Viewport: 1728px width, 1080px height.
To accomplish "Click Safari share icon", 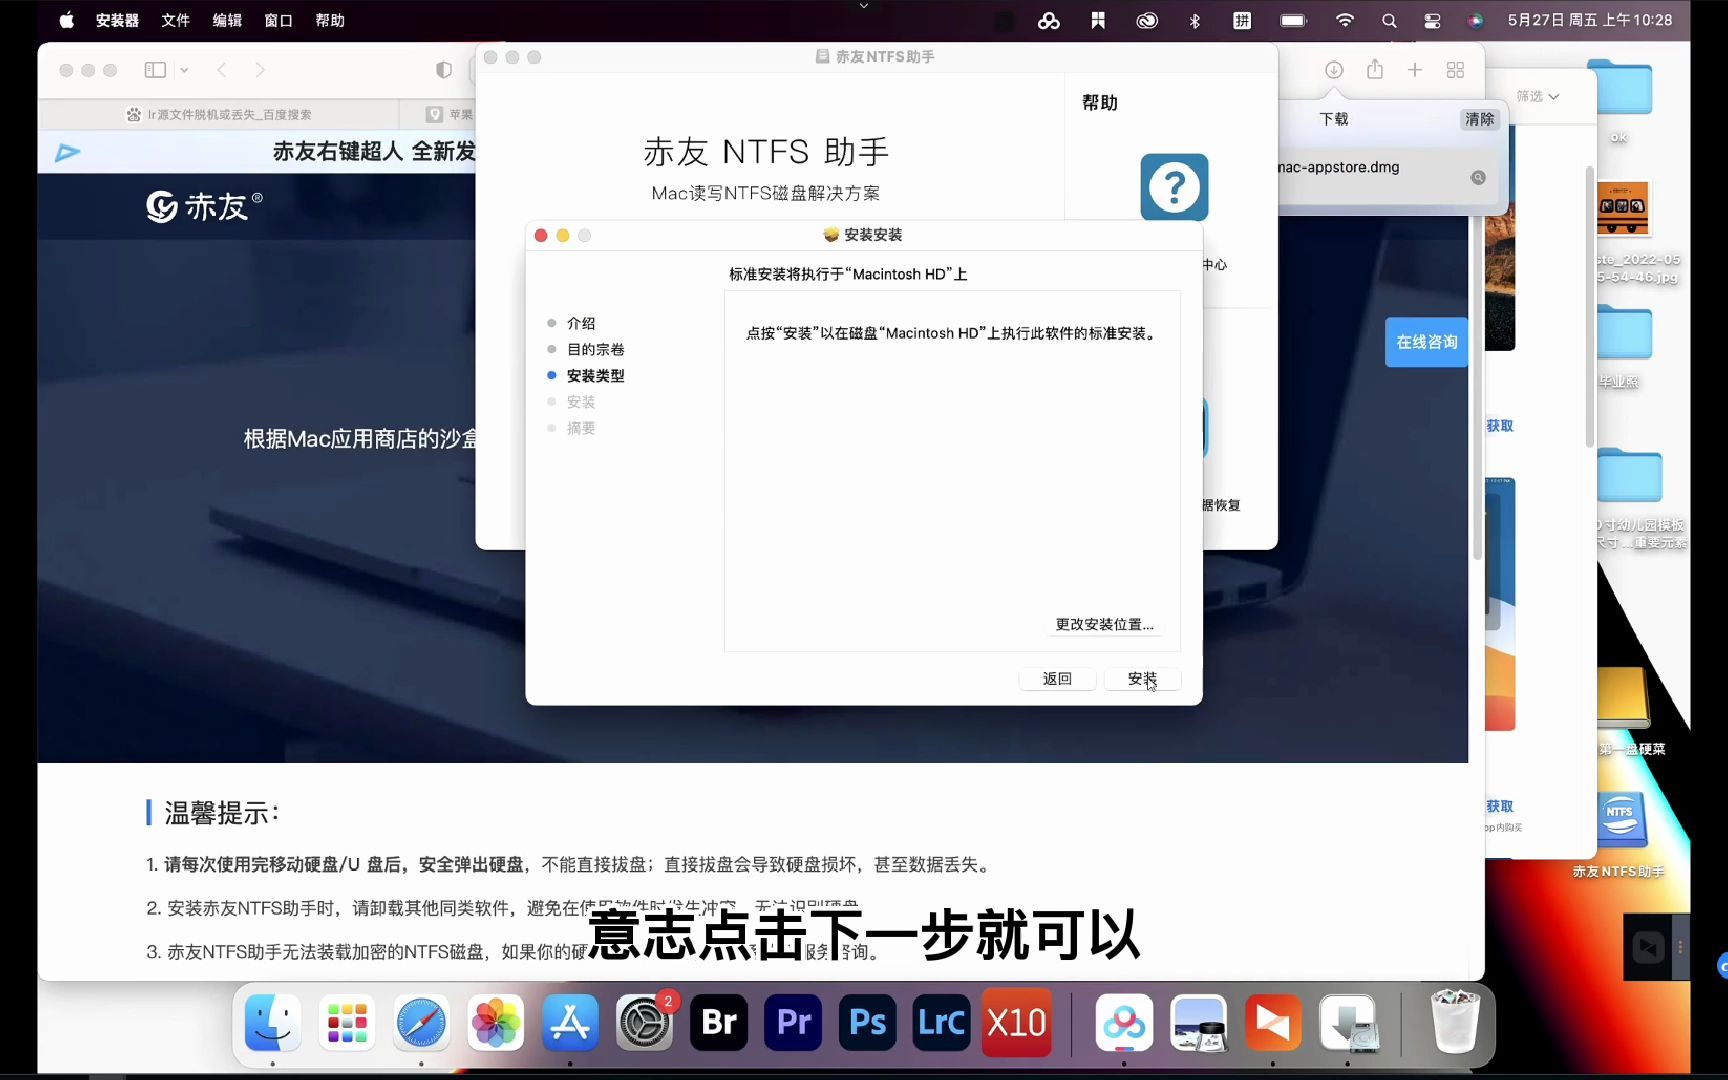I will click(1375, 69).
